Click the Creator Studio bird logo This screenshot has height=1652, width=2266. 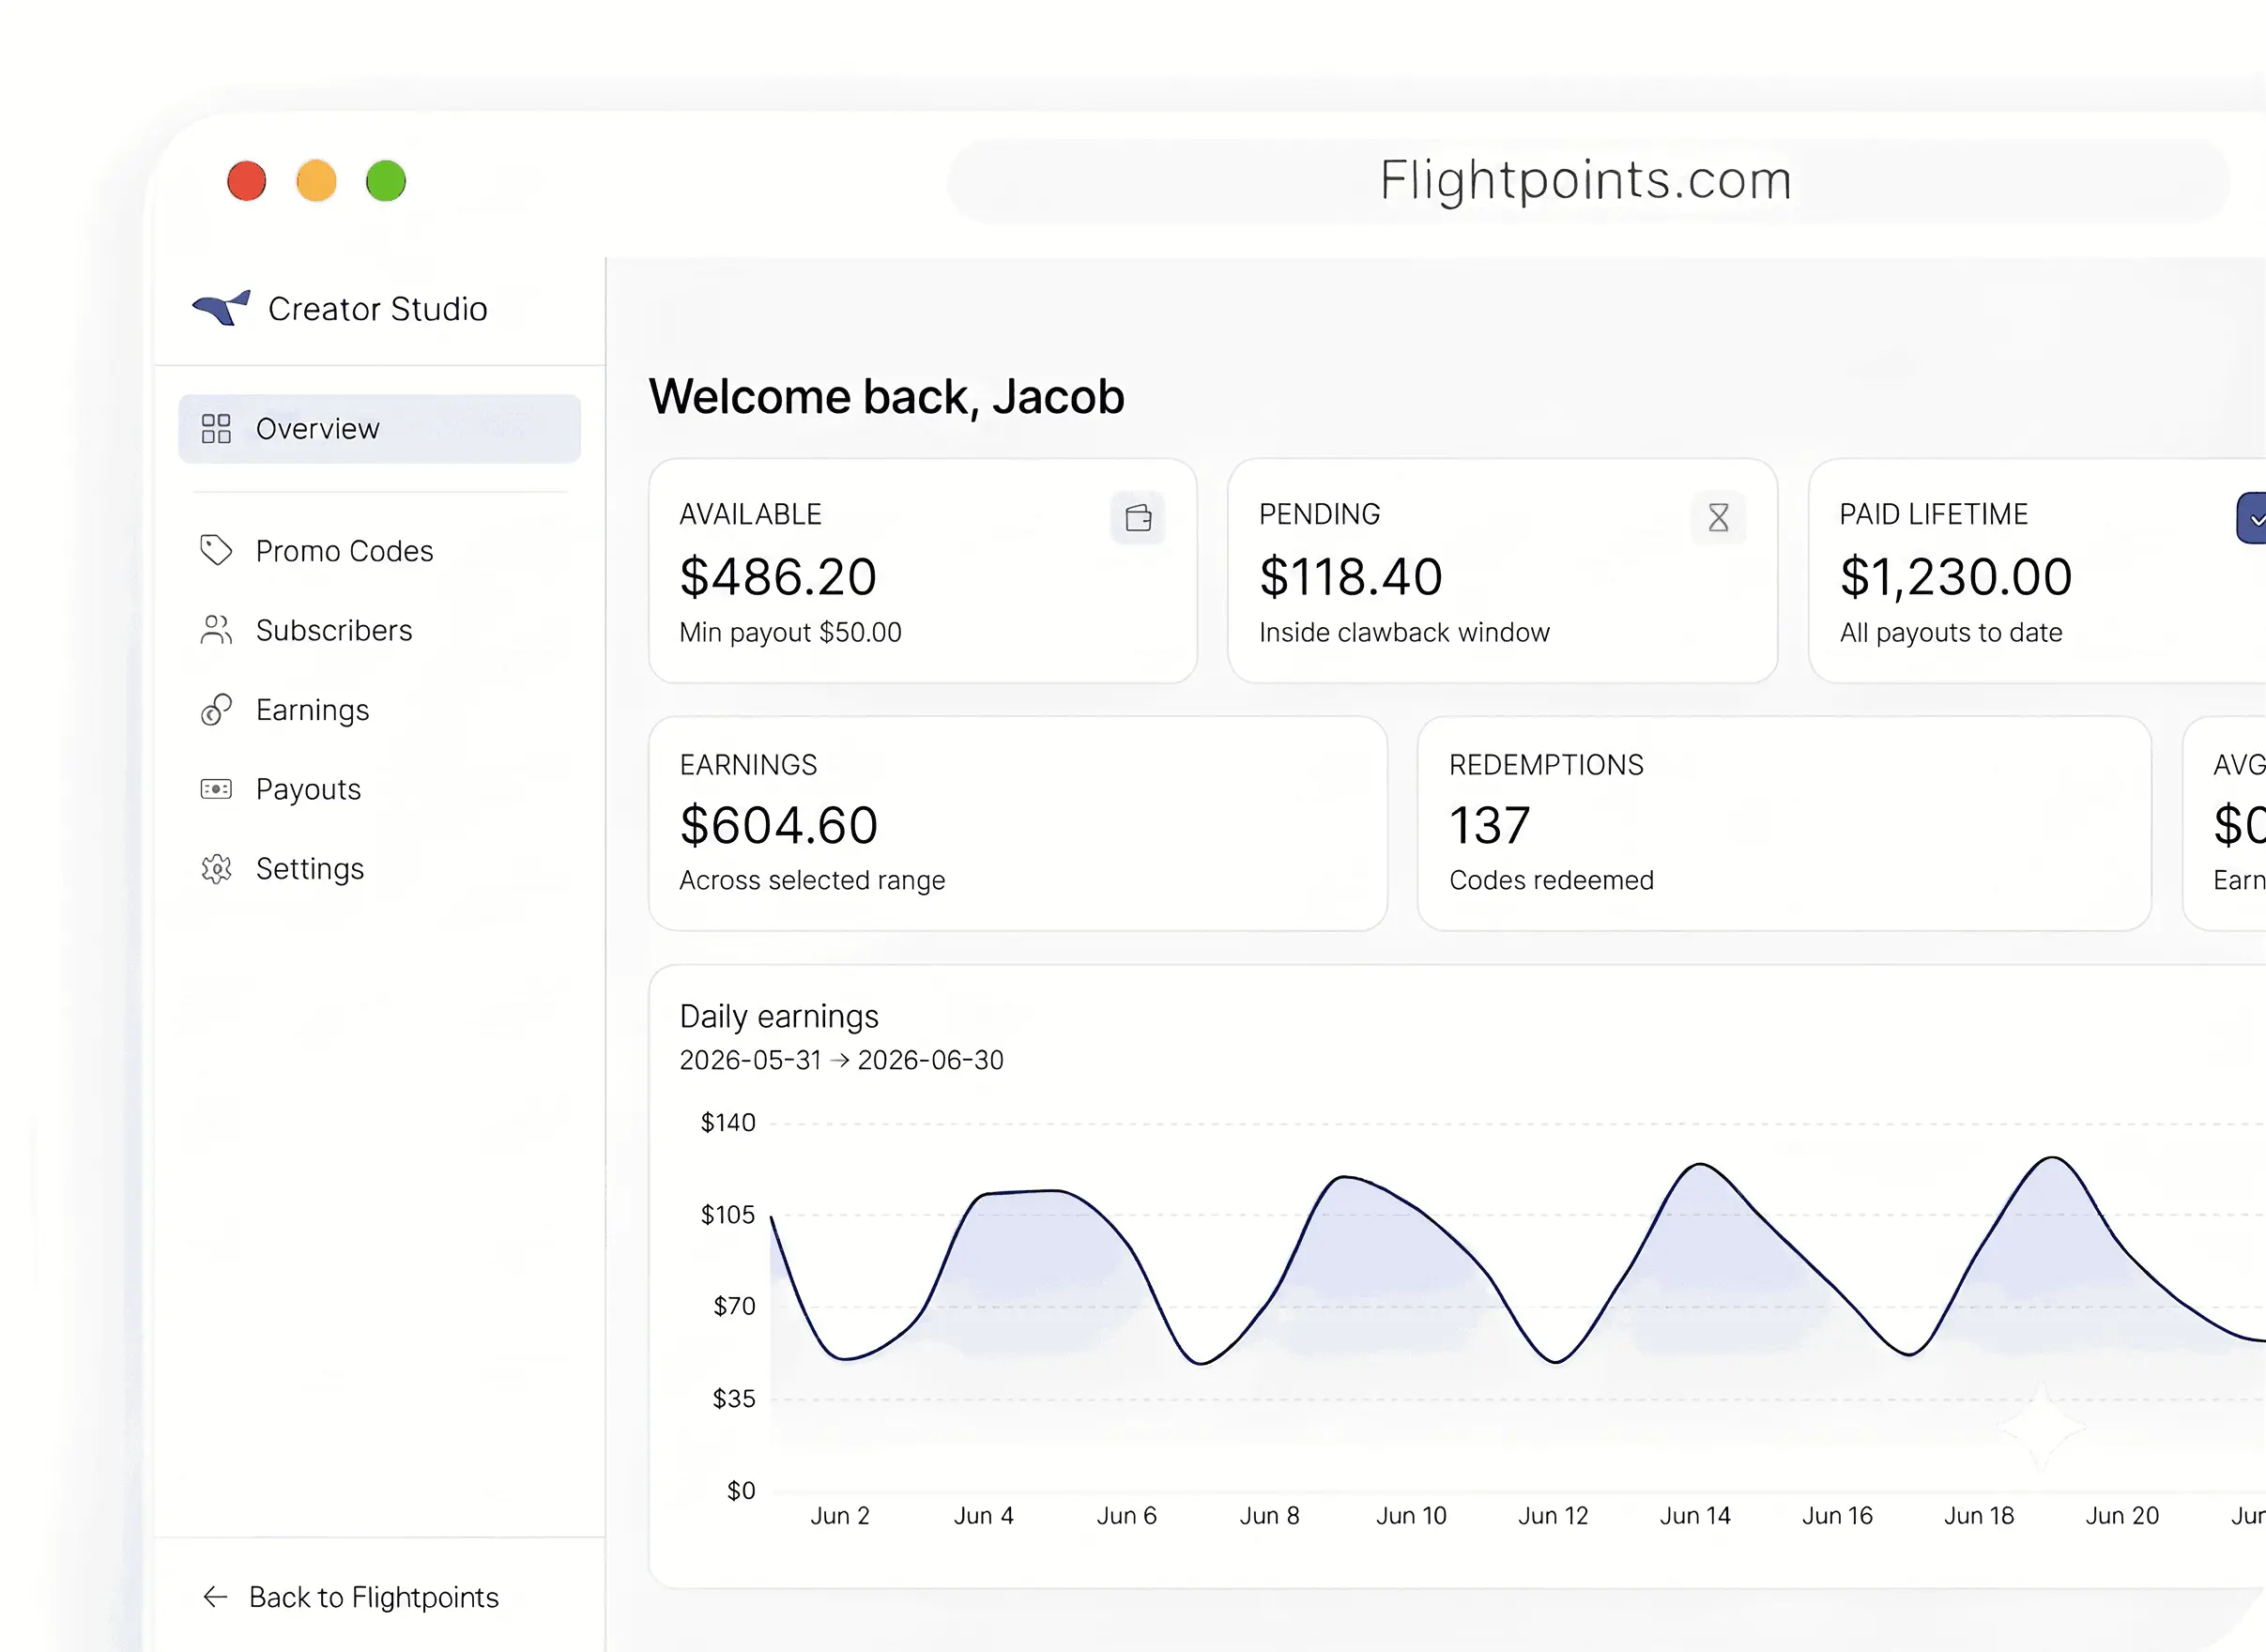point(221,308)
